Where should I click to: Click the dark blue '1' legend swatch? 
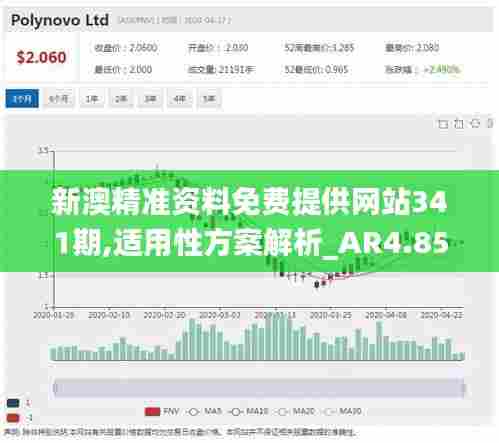coord(13,403)
